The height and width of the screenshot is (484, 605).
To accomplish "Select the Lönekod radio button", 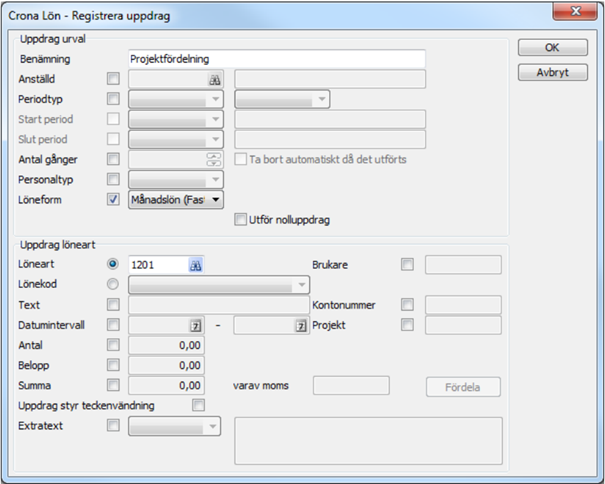I will click(113, 284).
